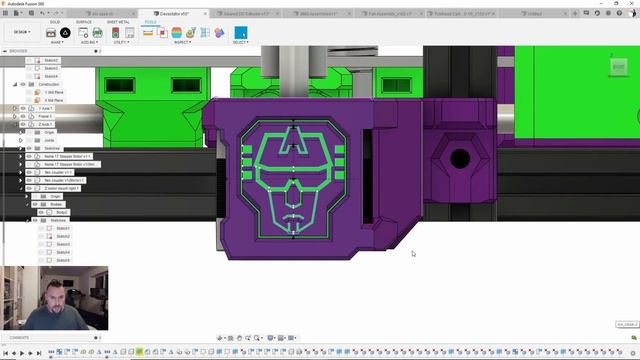The width and height of the screenshot is (640, 360).
Task: Expand the Y Axis 1 tree node
Action: (x=15, y=109)
